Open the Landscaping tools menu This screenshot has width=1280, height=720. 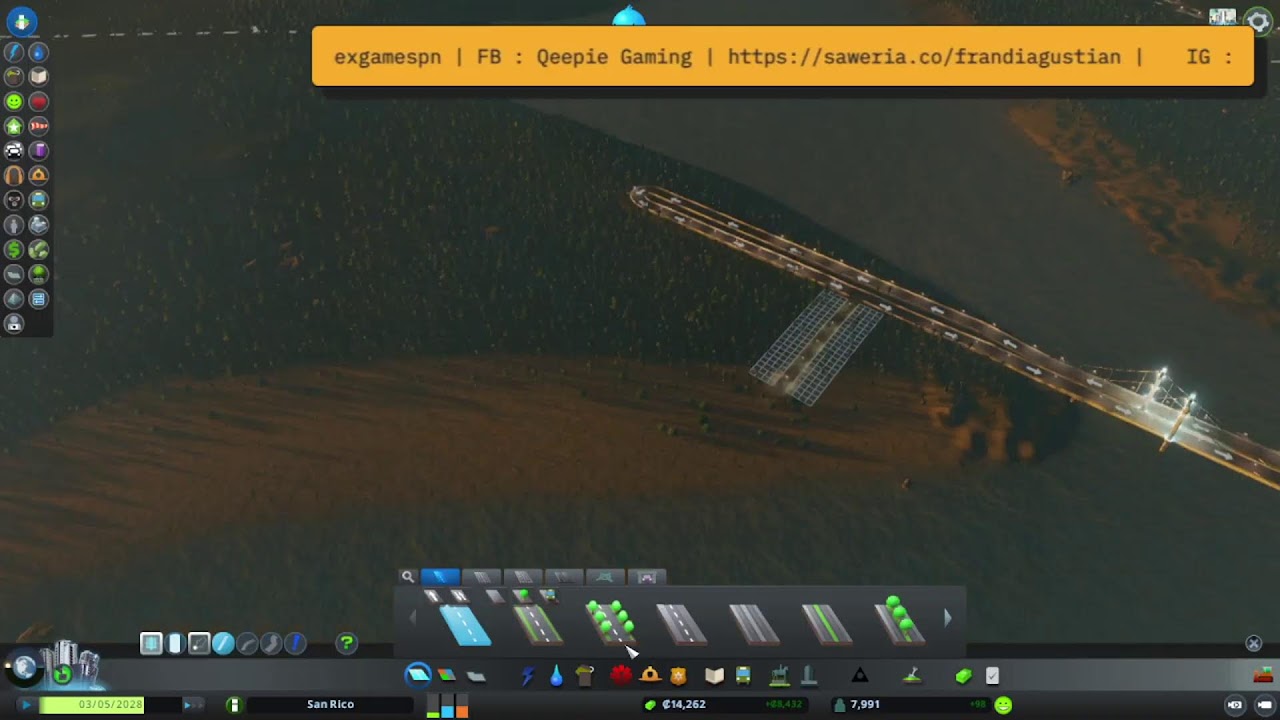coord(912,676)
